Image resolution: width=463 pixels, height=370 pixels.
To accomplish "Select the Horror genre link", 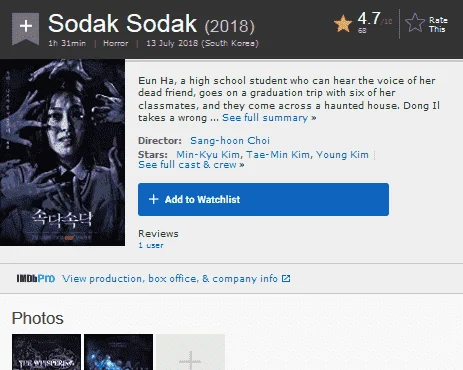I will click(116, 43).
